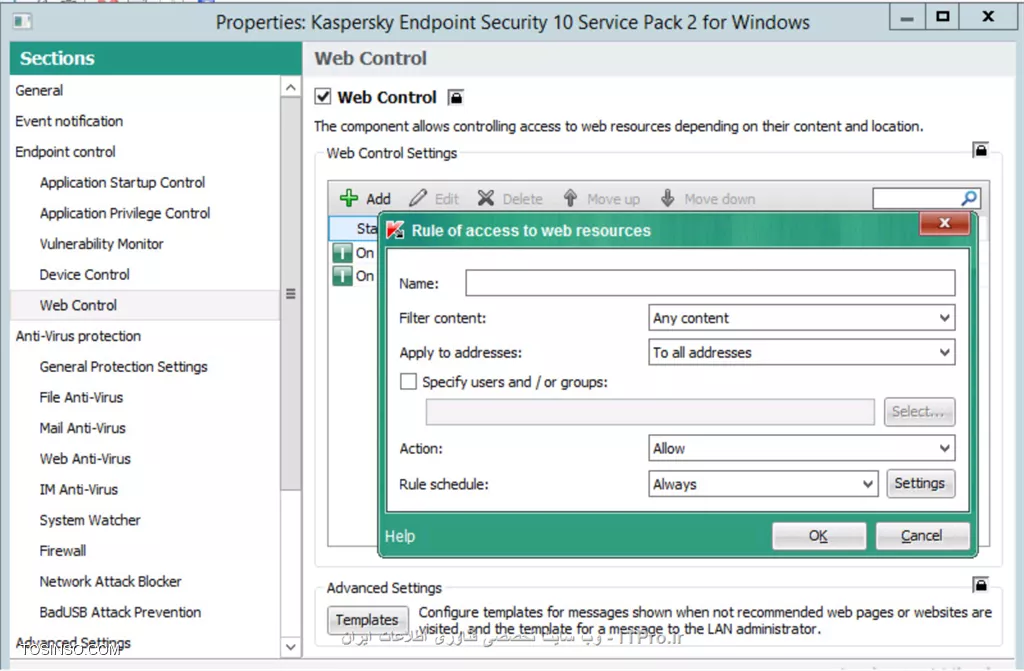
Task: Open the Filter content dropdown
Action: click(801, 318)
